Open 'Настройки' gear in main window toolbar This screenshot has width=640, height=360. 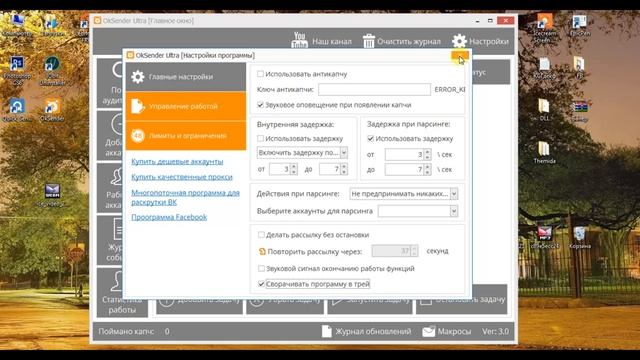point(480,41)
